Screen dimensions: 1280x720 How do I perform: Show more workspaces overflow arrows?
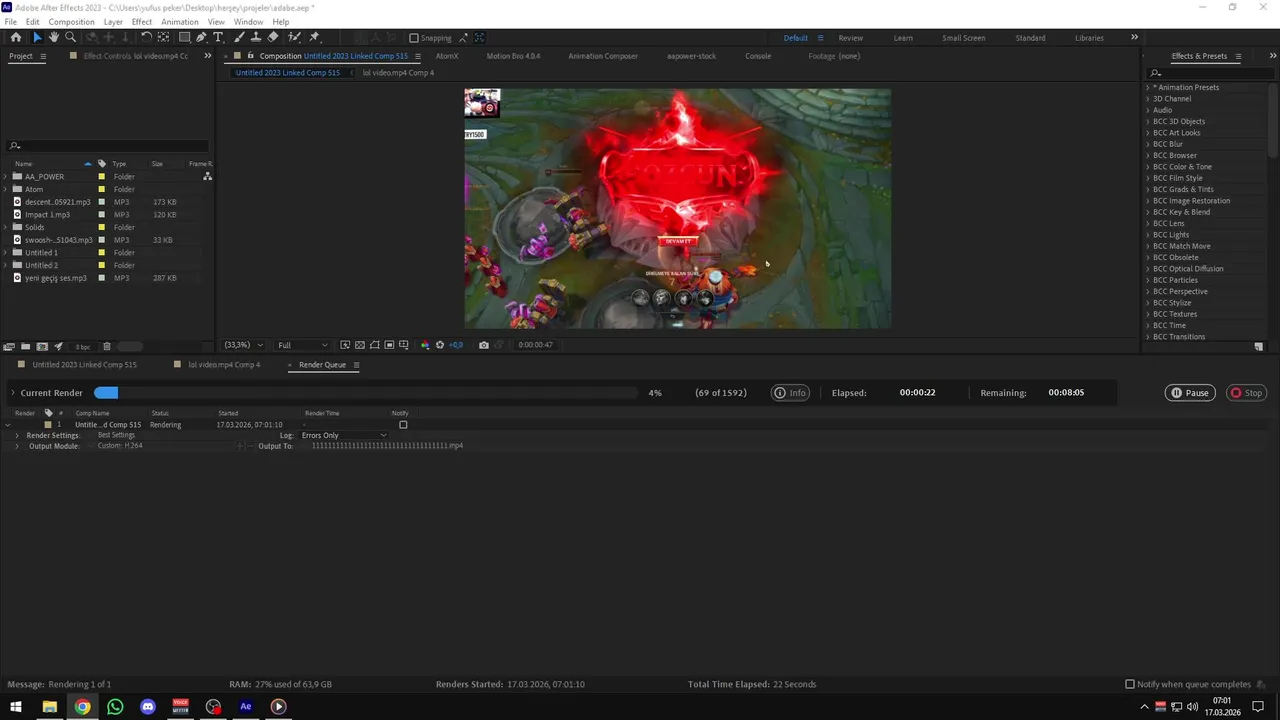point(1134,38)
